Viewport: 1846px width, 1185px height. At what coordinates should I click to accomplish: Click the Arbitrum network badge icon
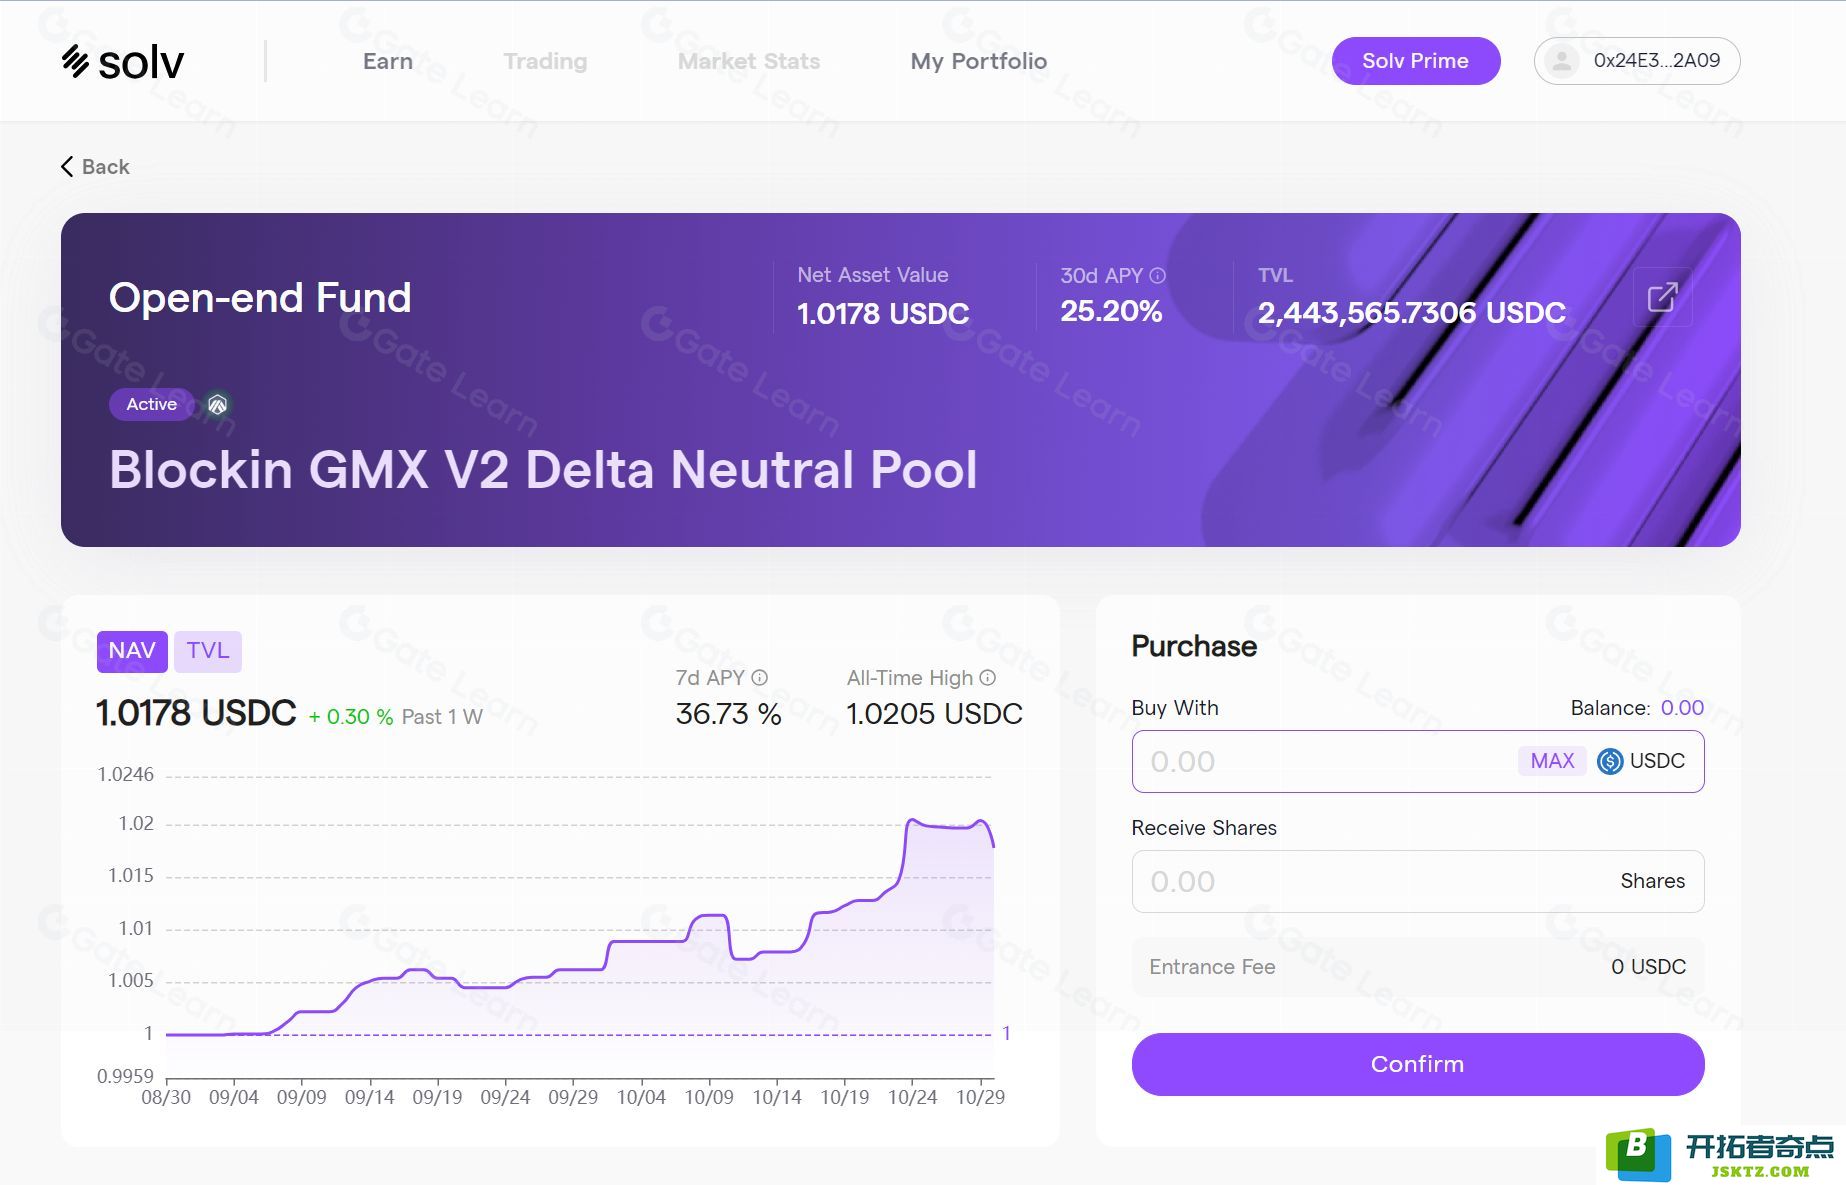217,405
